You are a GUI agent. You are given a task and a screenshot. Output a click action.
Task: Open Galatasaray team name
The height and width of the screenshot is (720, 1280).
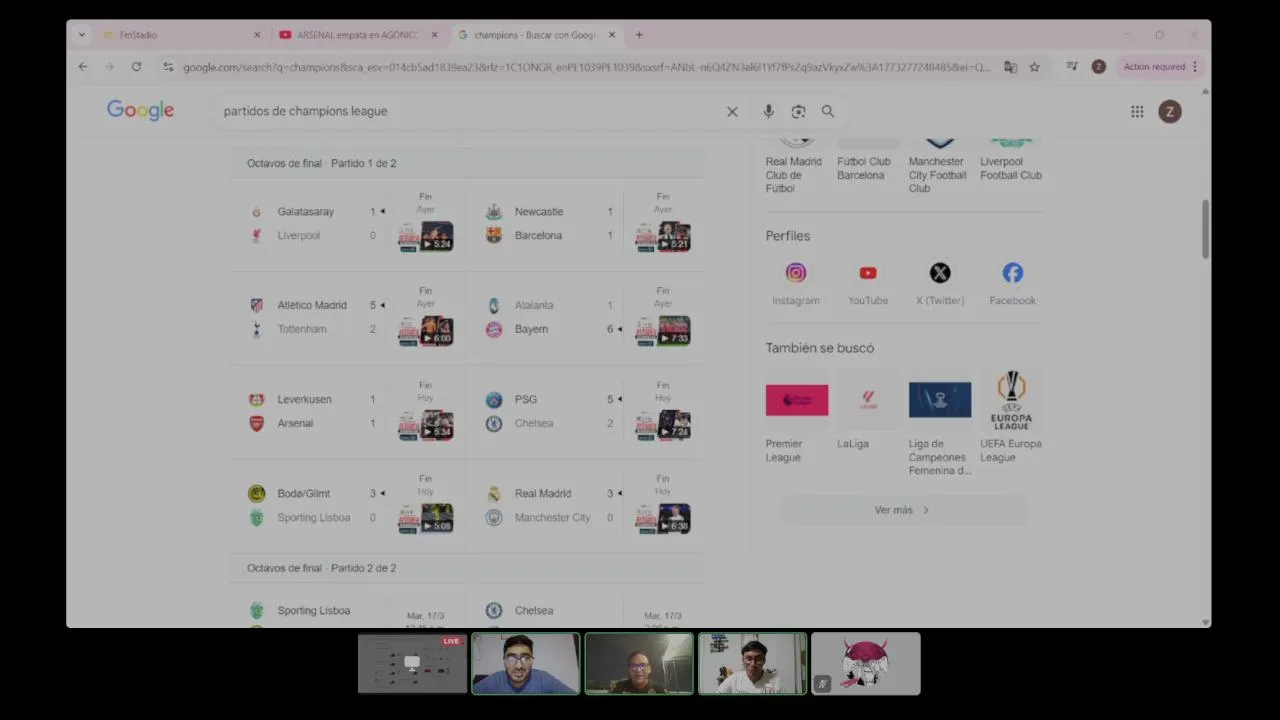pos(306,212)
